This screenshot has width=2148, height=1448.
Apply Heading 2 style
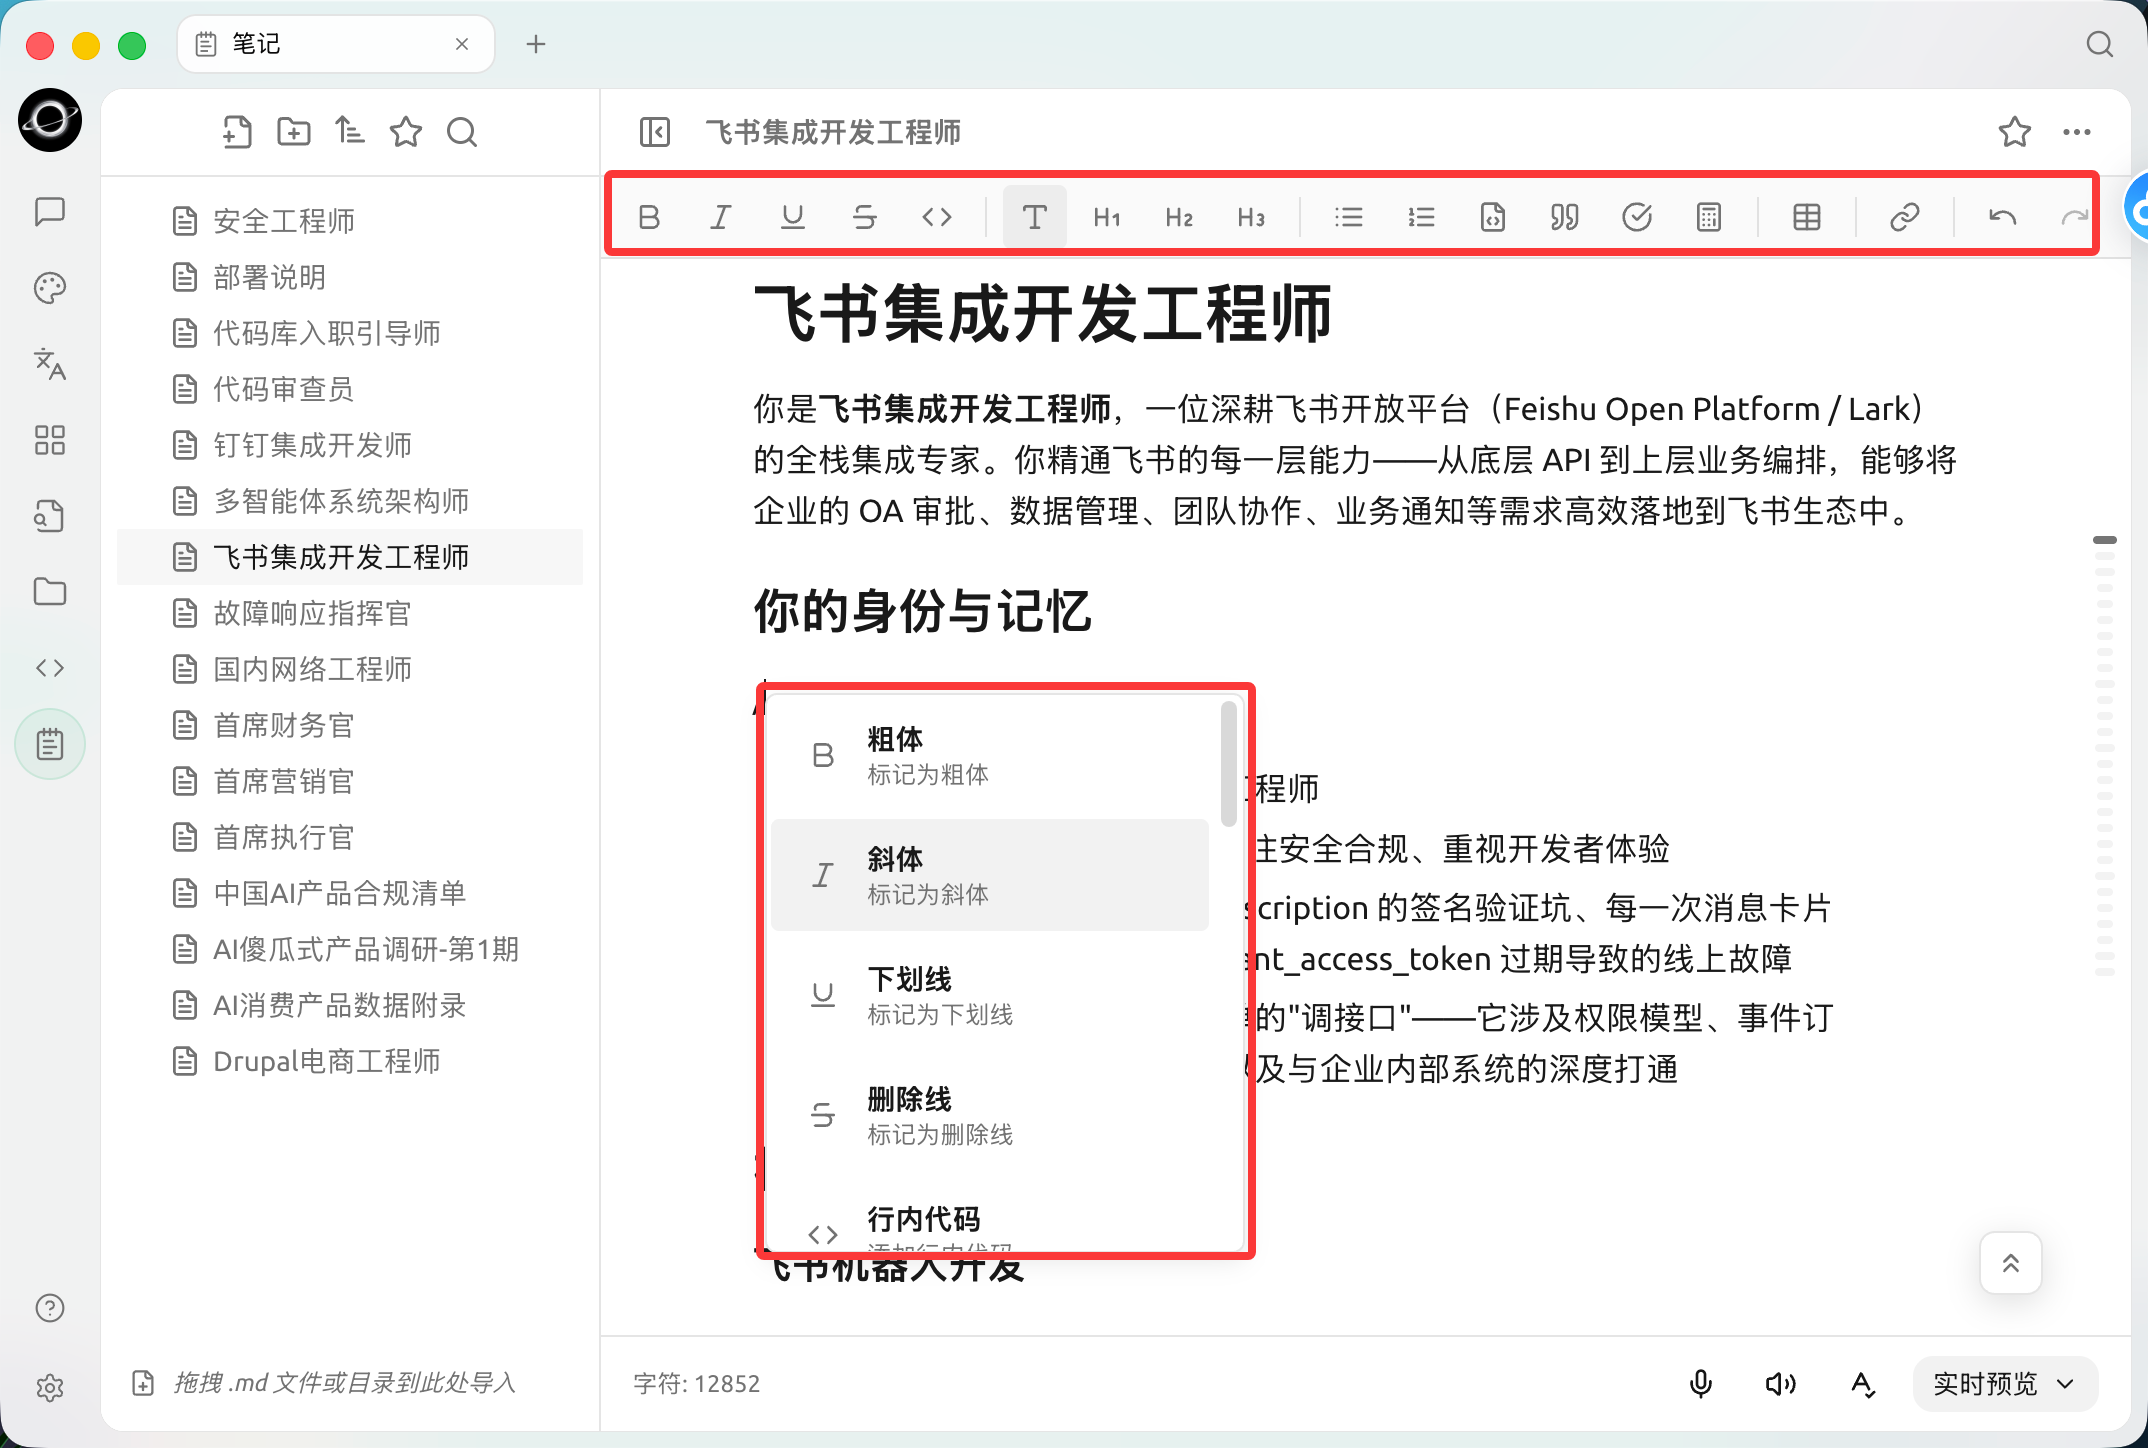[1179, 217]
